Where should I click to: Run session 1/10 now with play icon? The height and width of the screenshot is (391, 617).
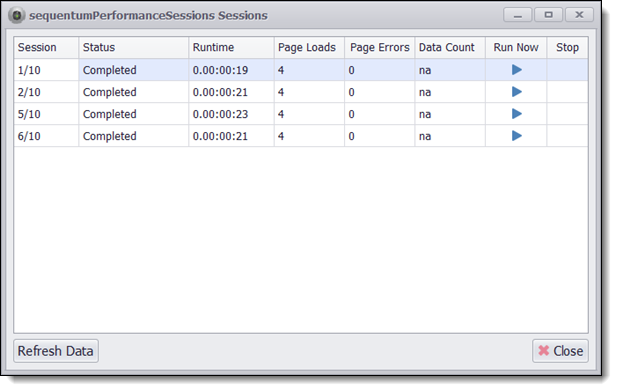click(x=516, y=70)
